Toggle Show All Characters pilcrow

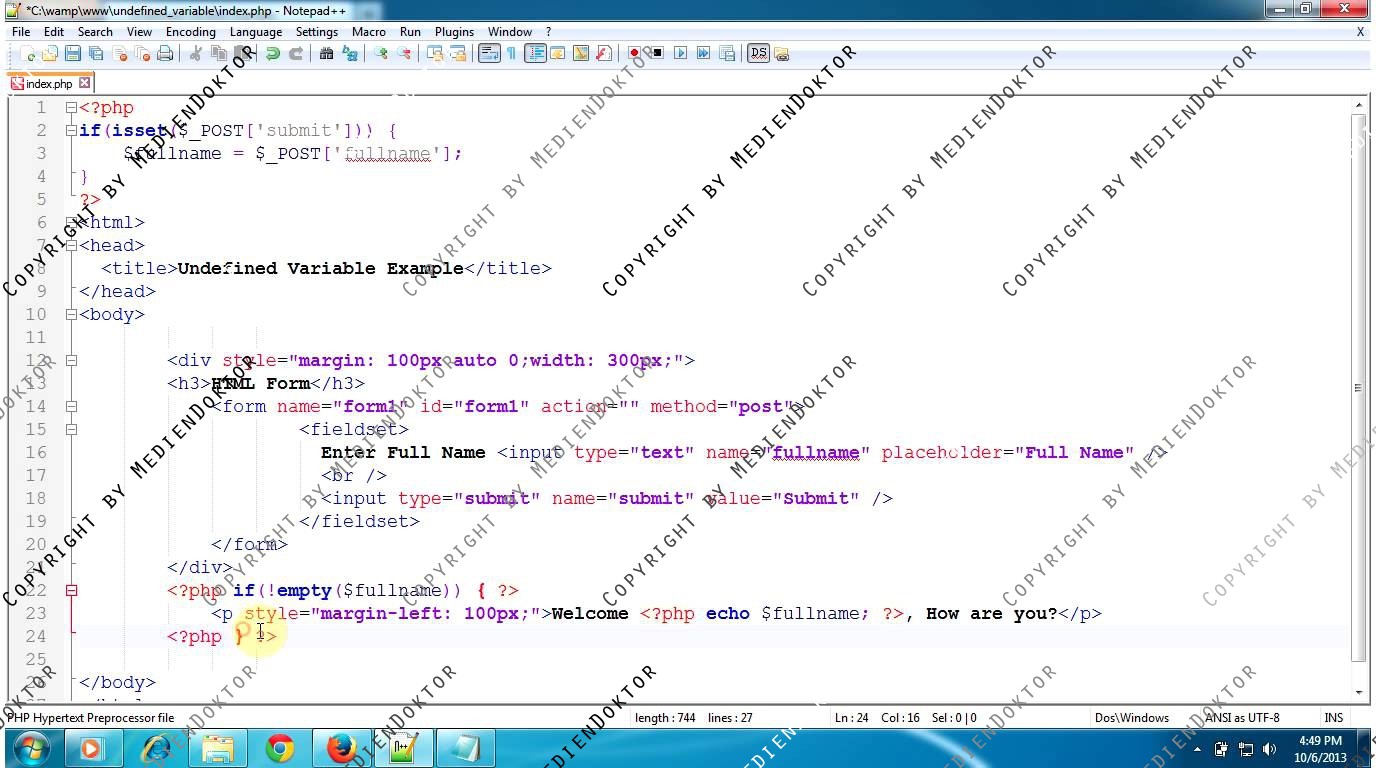(511, 53)
